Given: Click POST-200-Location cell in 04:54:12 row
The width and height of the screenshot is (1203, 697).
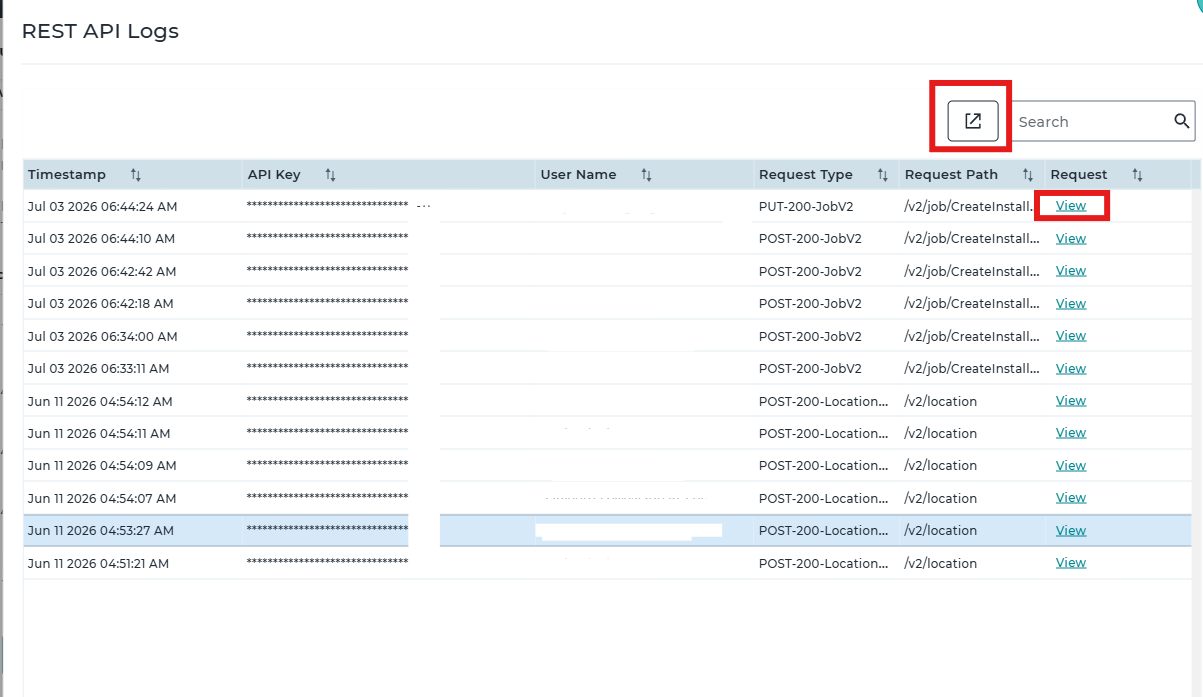Looking at the screenshot, I should coord(824,401).
